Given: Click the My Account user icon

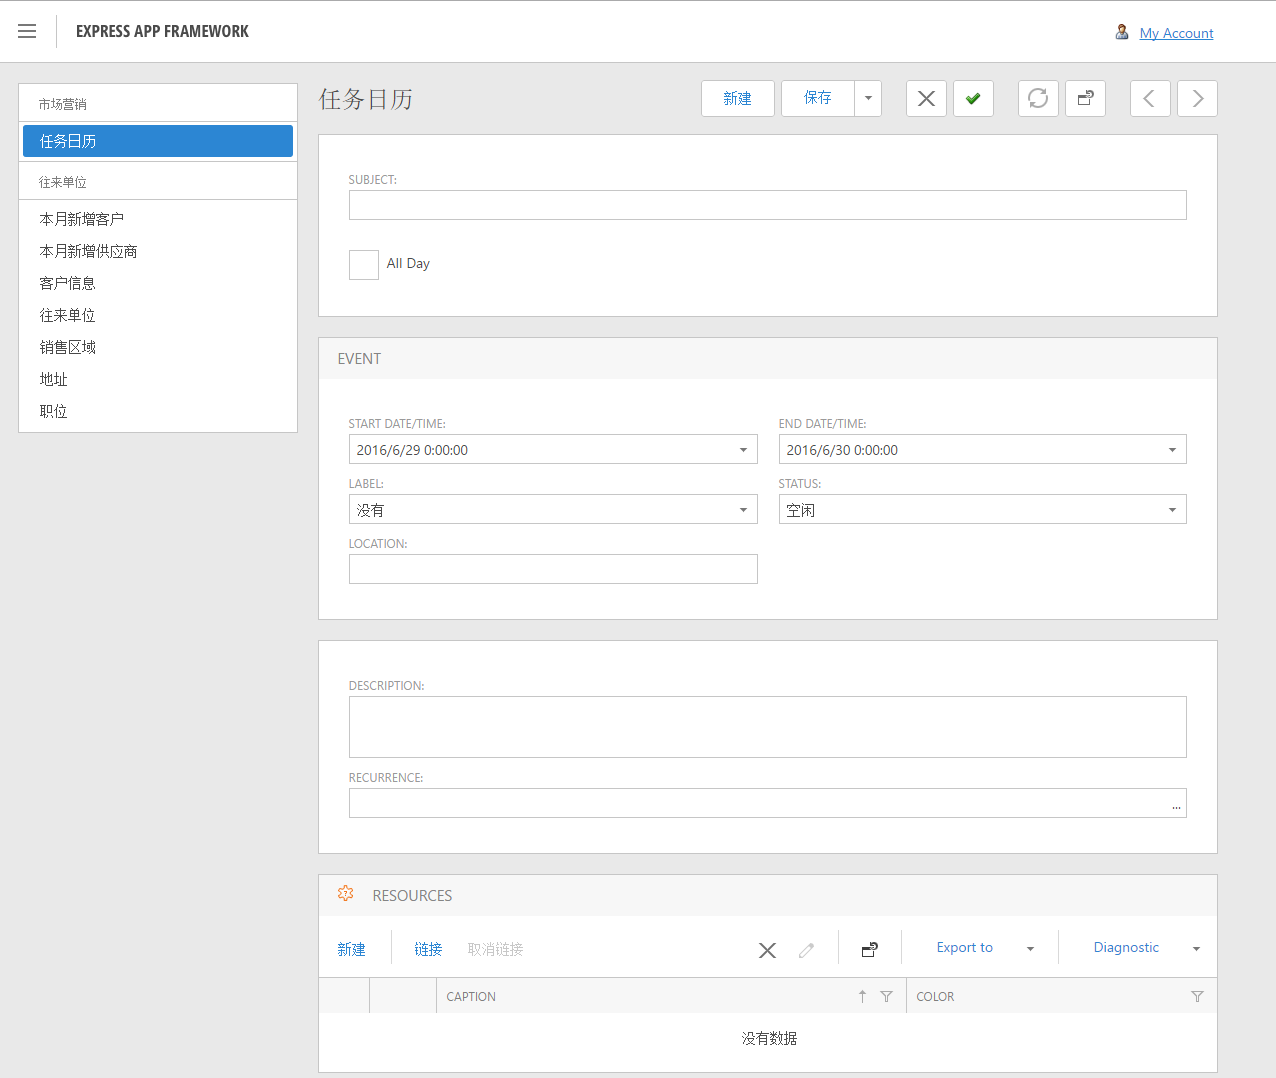Looking at the screenshot, I should coord(1122,32).
